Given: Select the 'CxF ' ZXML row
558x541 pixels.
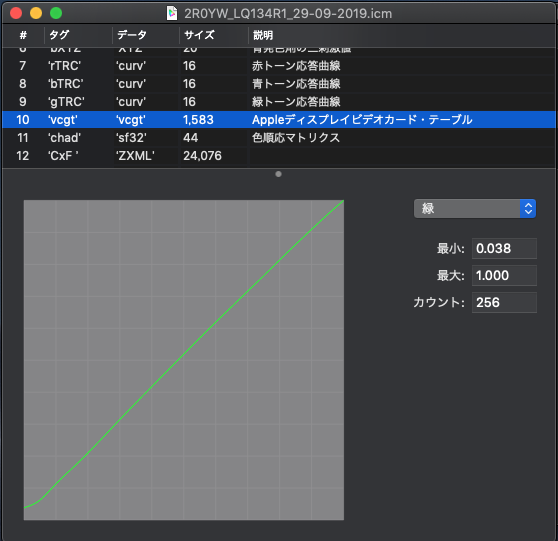Looking at the screenshot, I should click(279, 156).
